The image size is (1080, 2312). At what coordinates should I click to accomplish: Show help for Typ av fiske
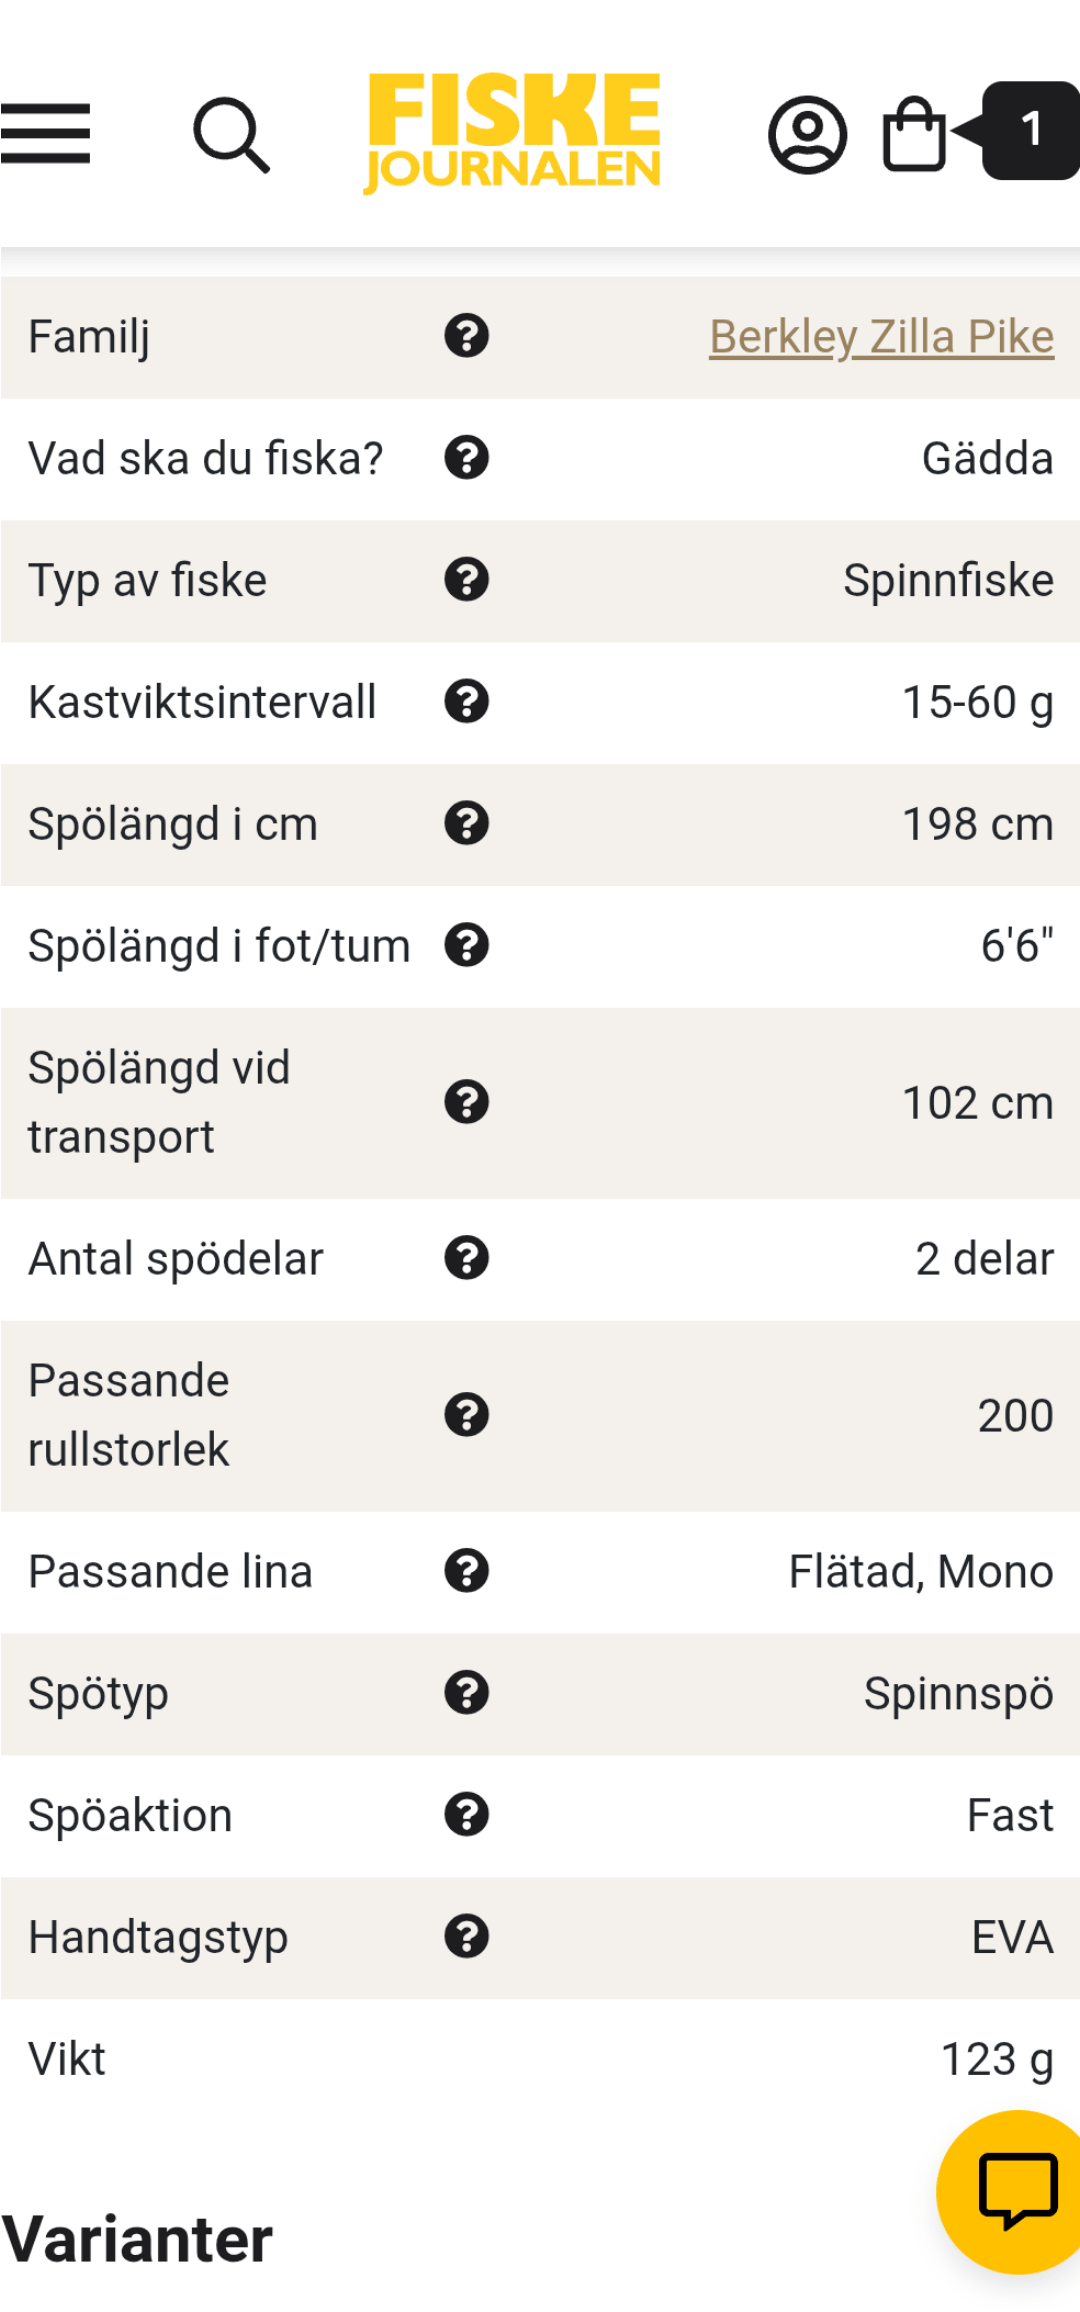(466, 580)
